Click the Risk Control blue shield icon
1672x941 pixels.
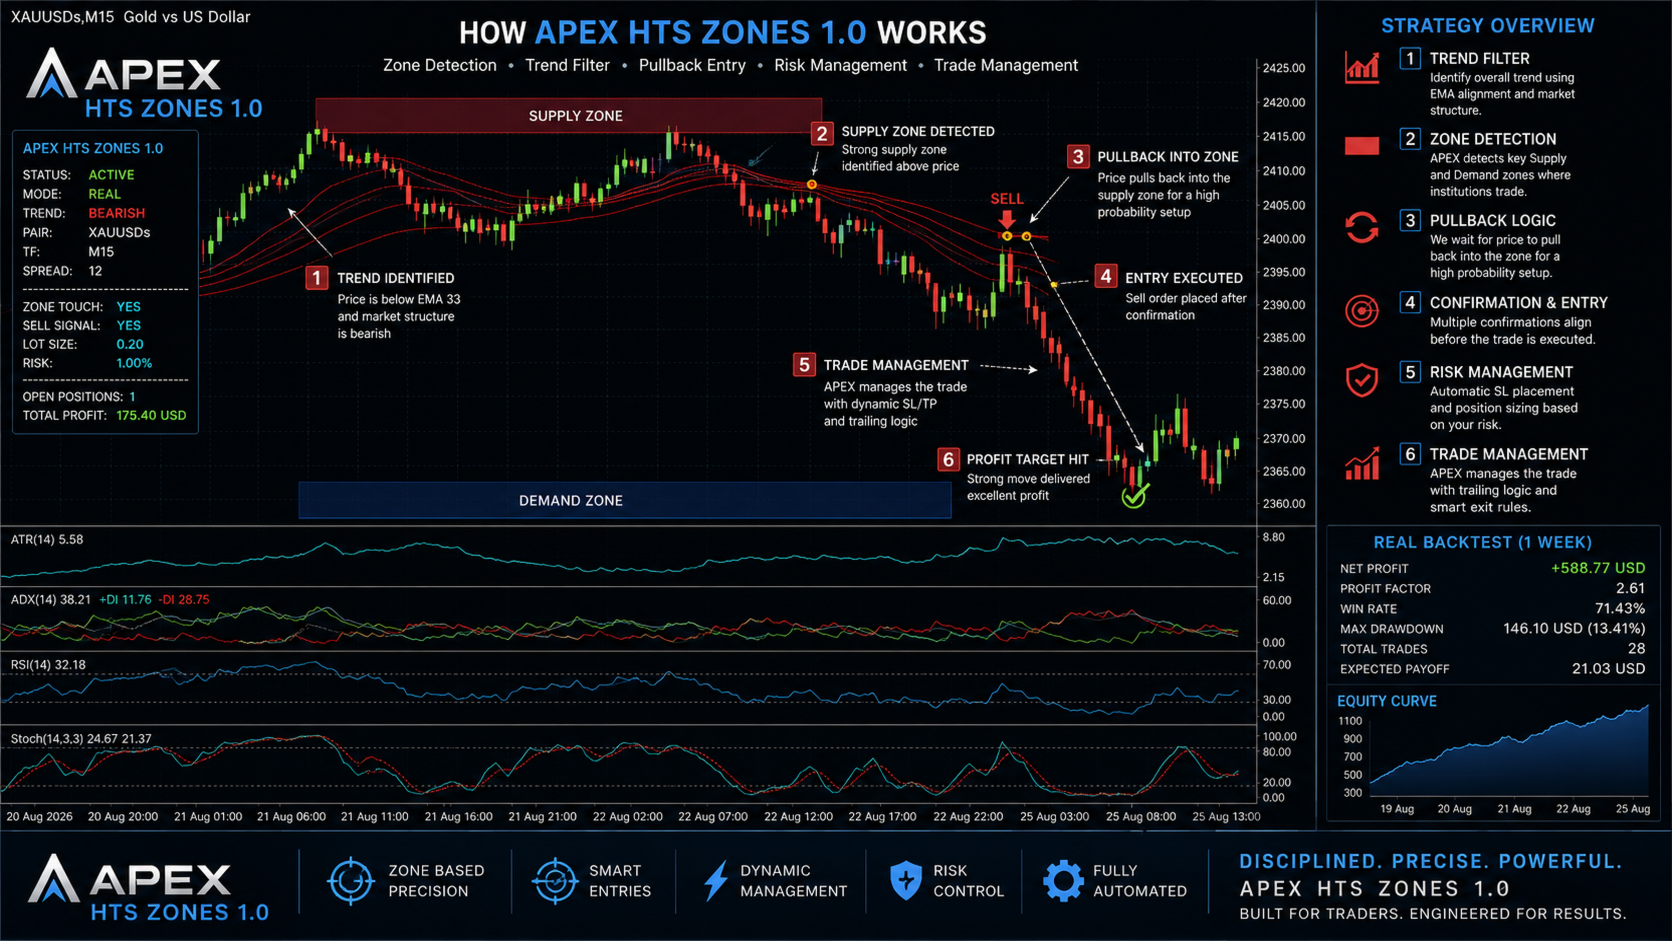click(906, 881)
